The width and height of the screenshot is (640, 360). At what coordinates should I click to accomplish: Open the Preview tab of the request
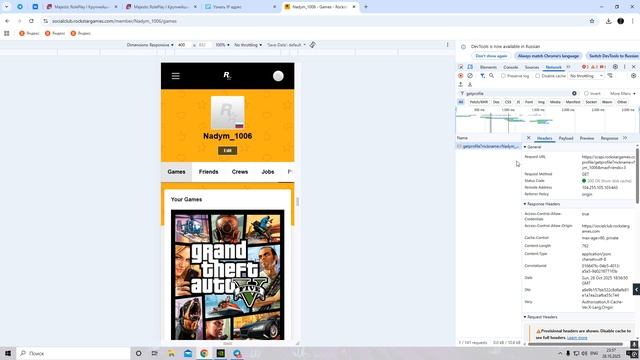pos(587,138)
